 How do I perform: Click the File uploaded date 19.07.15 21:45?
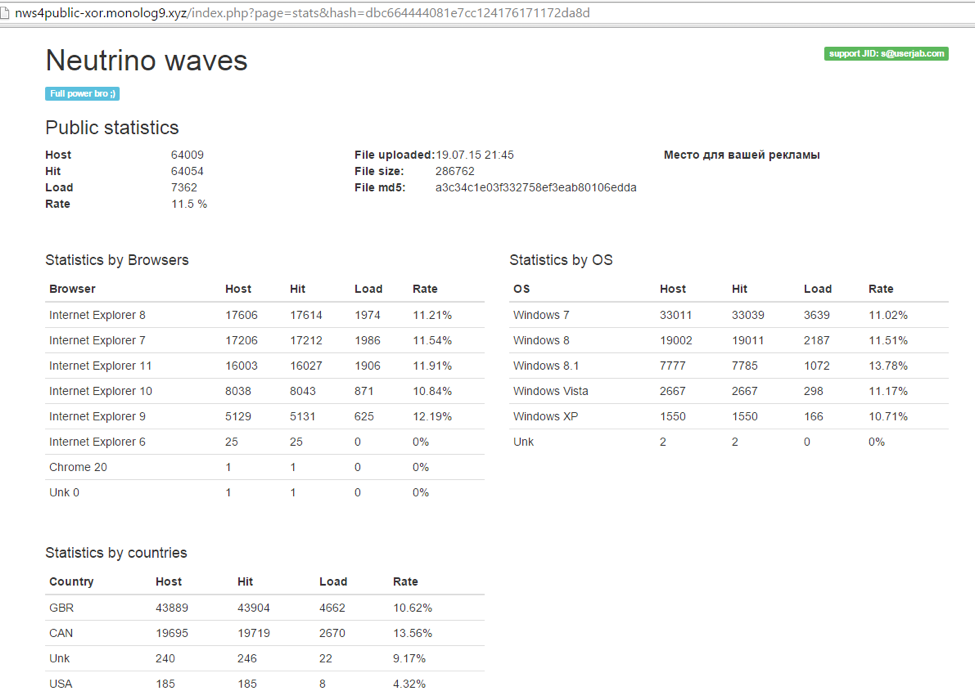pyautogui.click(x=474, y=155)
